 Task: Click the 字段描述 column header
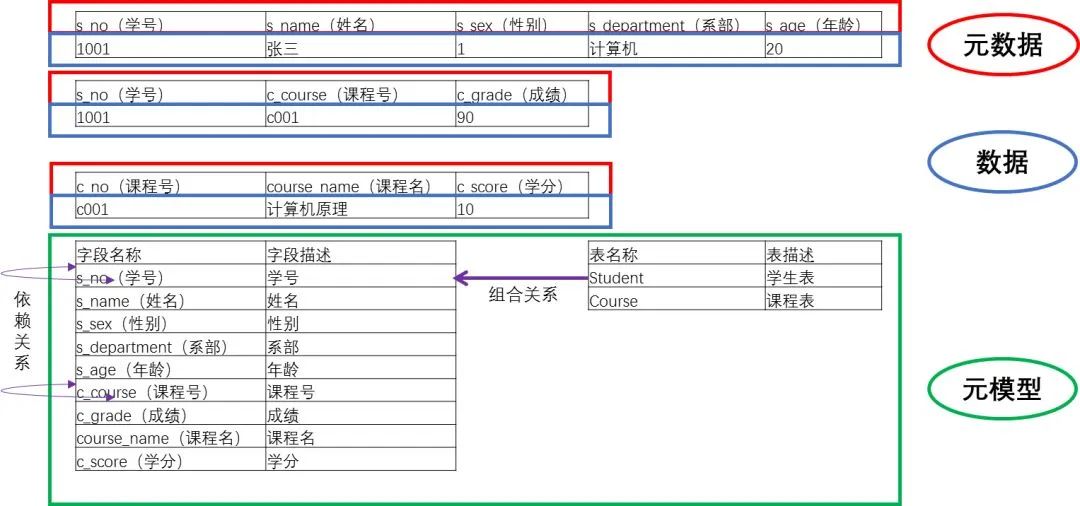coord(360,253)
